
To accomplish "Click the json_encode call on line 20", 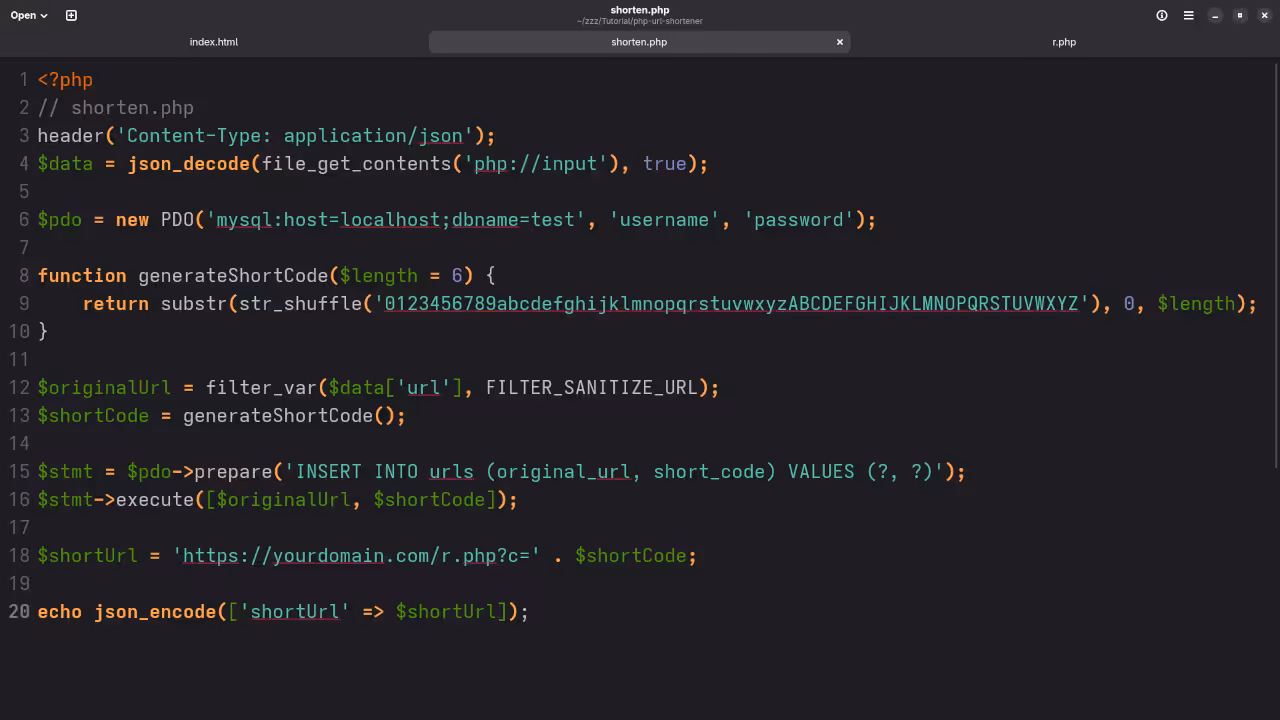I will (154, 611).
